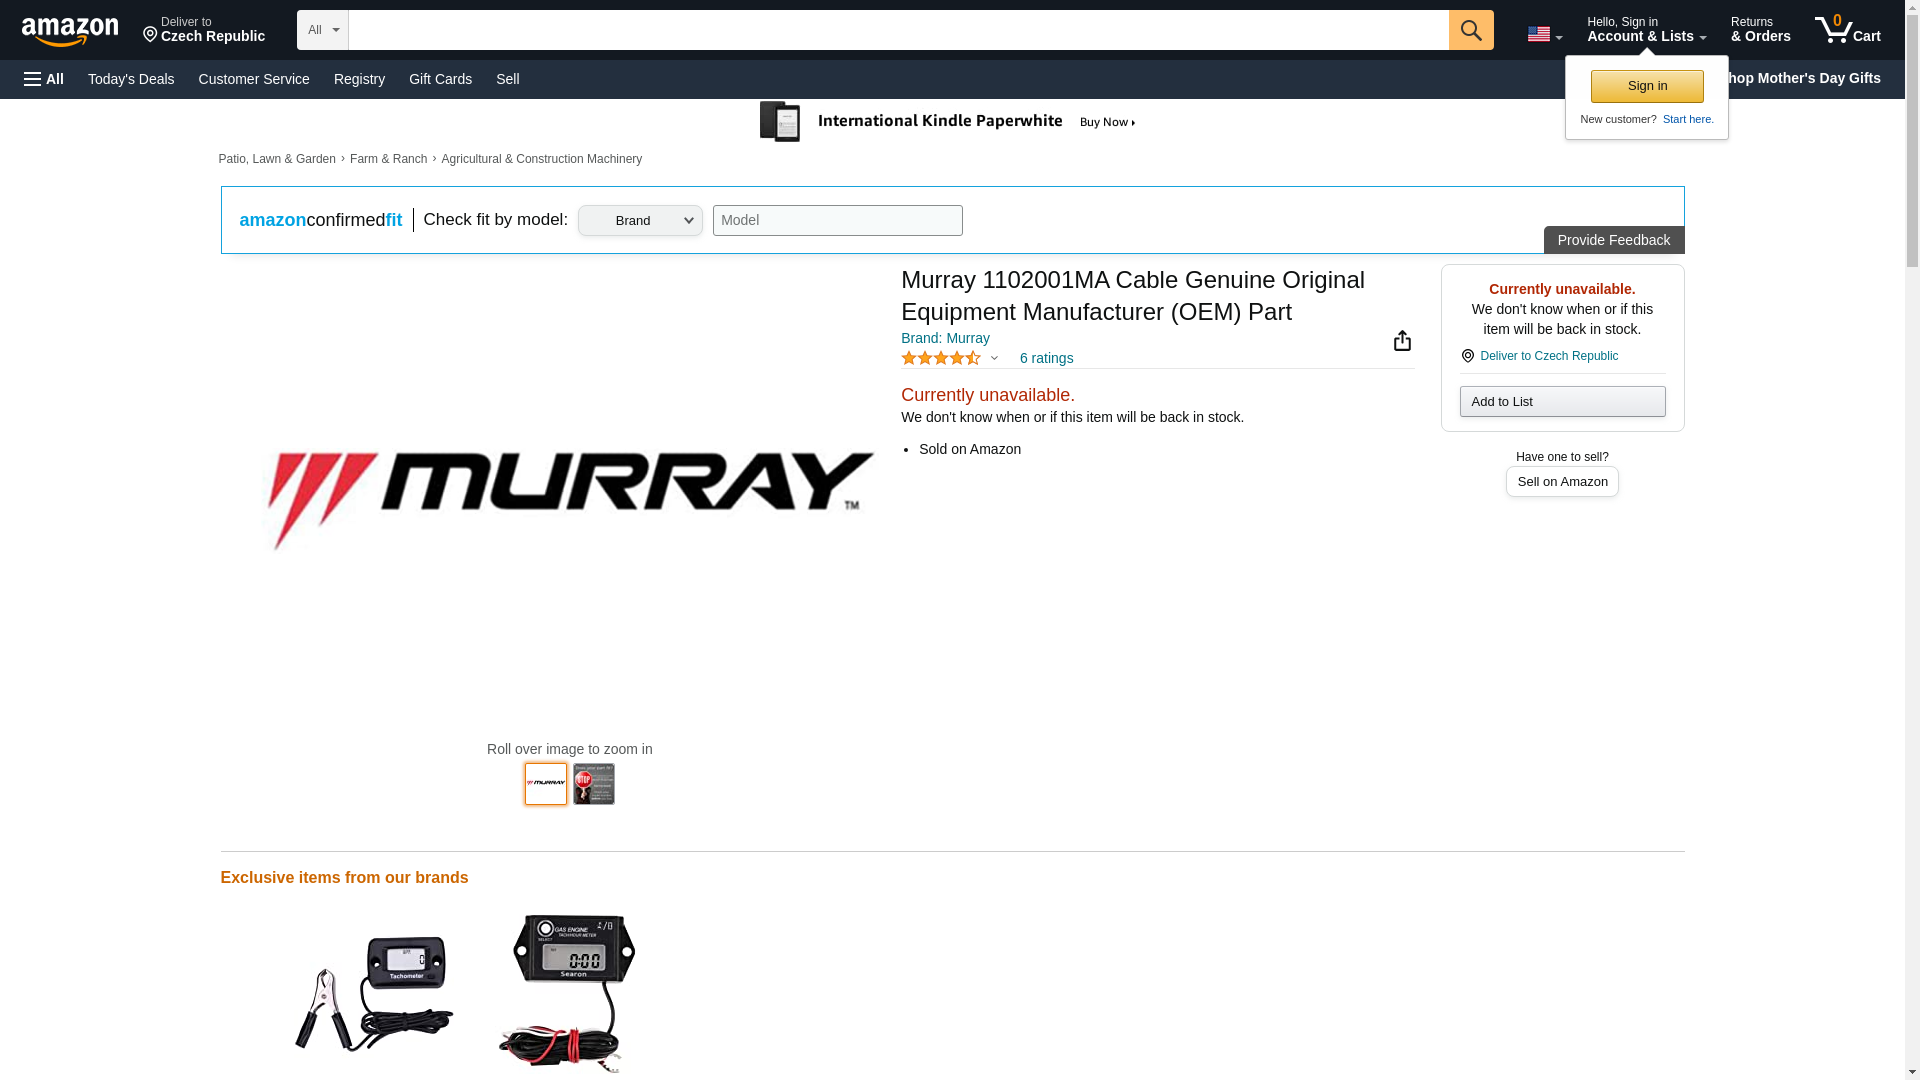Expand the search category All dropdown

pos(322,30)
